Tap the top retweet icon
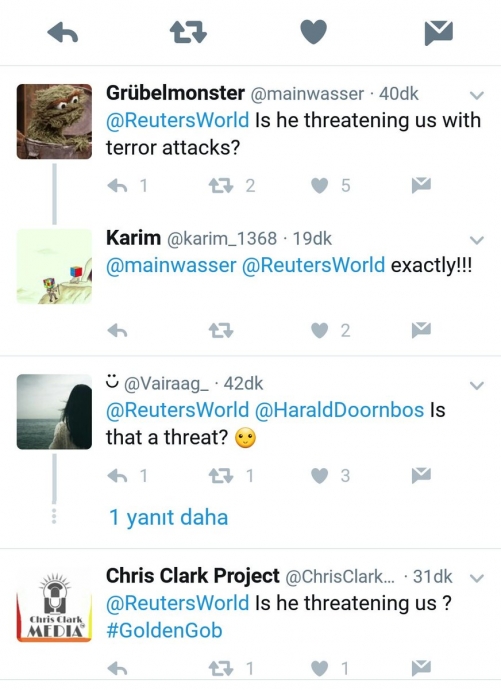 [x=188, y=33]
